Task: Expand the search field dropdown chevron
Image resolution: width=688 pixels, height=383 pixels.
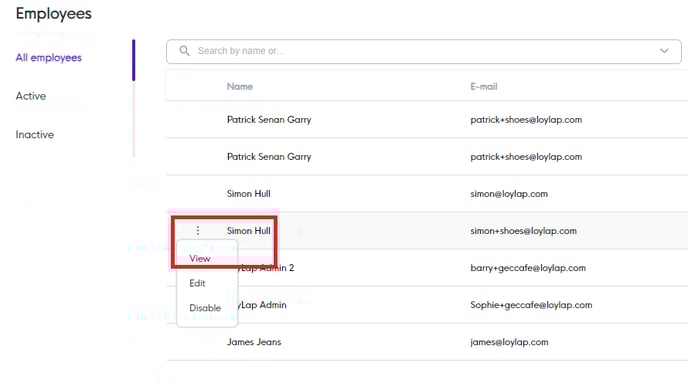Action: pyautogui.click(x=664, y=51)
